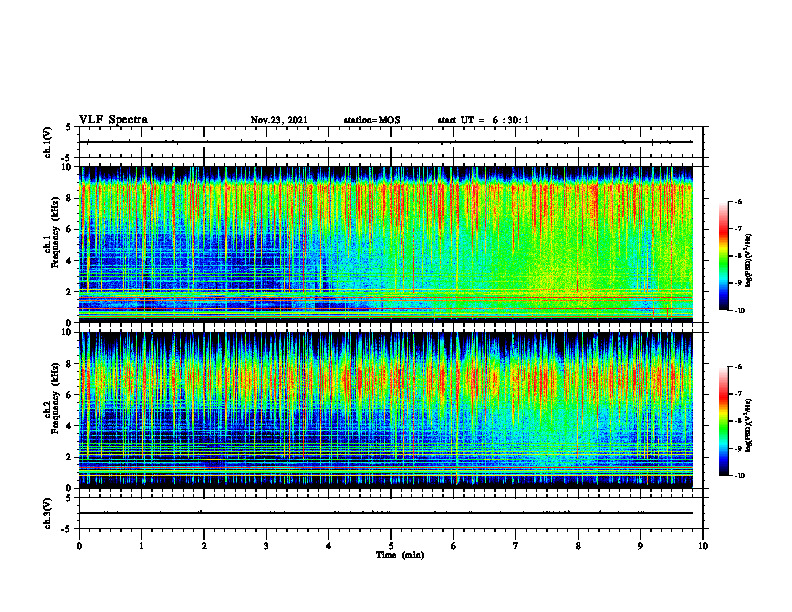Click the '-10' label on ch.2 color bar
This screenshot has height=612, width=792.
point(739,476)
